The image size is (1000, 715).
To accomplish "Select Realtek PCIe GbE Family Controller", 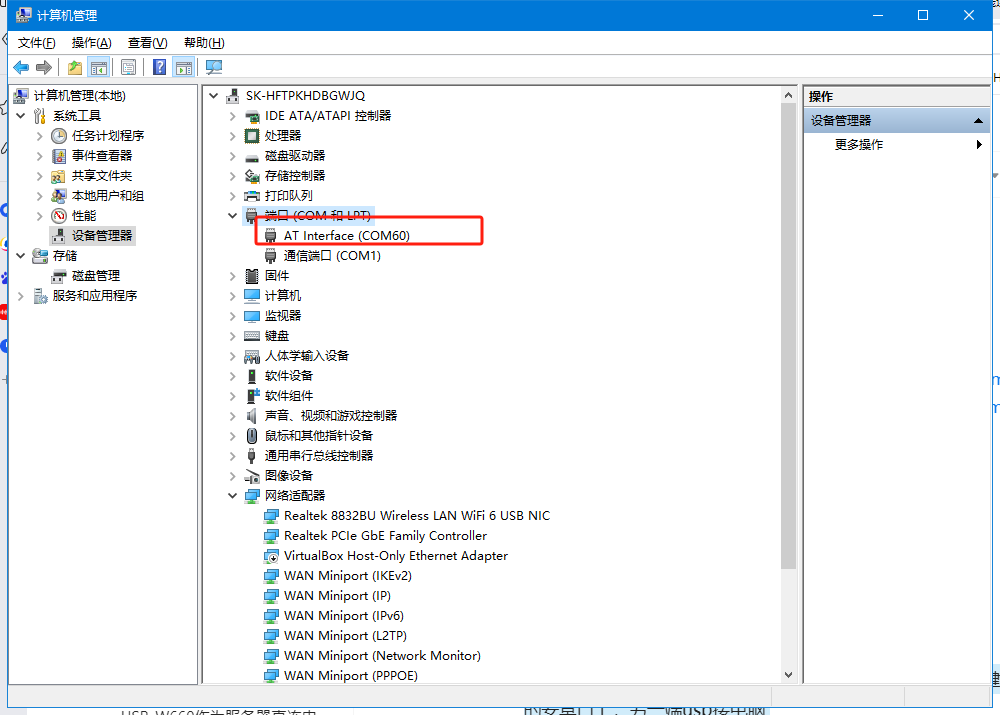I will point(385,536).
